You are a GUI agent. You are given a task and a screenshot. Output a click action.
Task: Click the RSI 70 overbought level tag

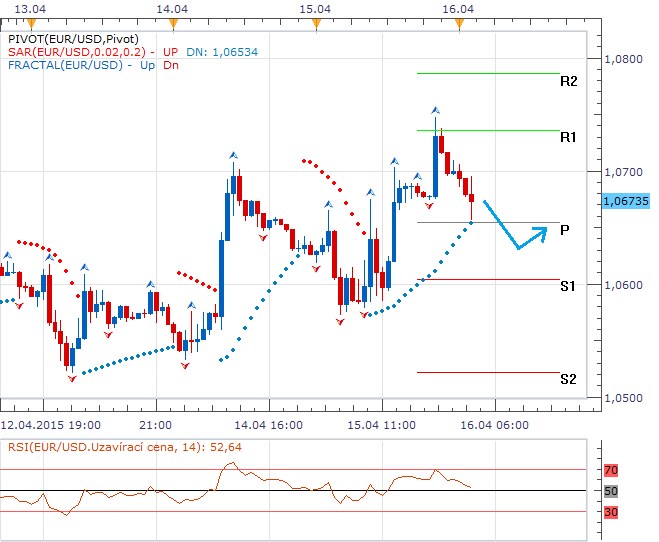coord(610,469)
